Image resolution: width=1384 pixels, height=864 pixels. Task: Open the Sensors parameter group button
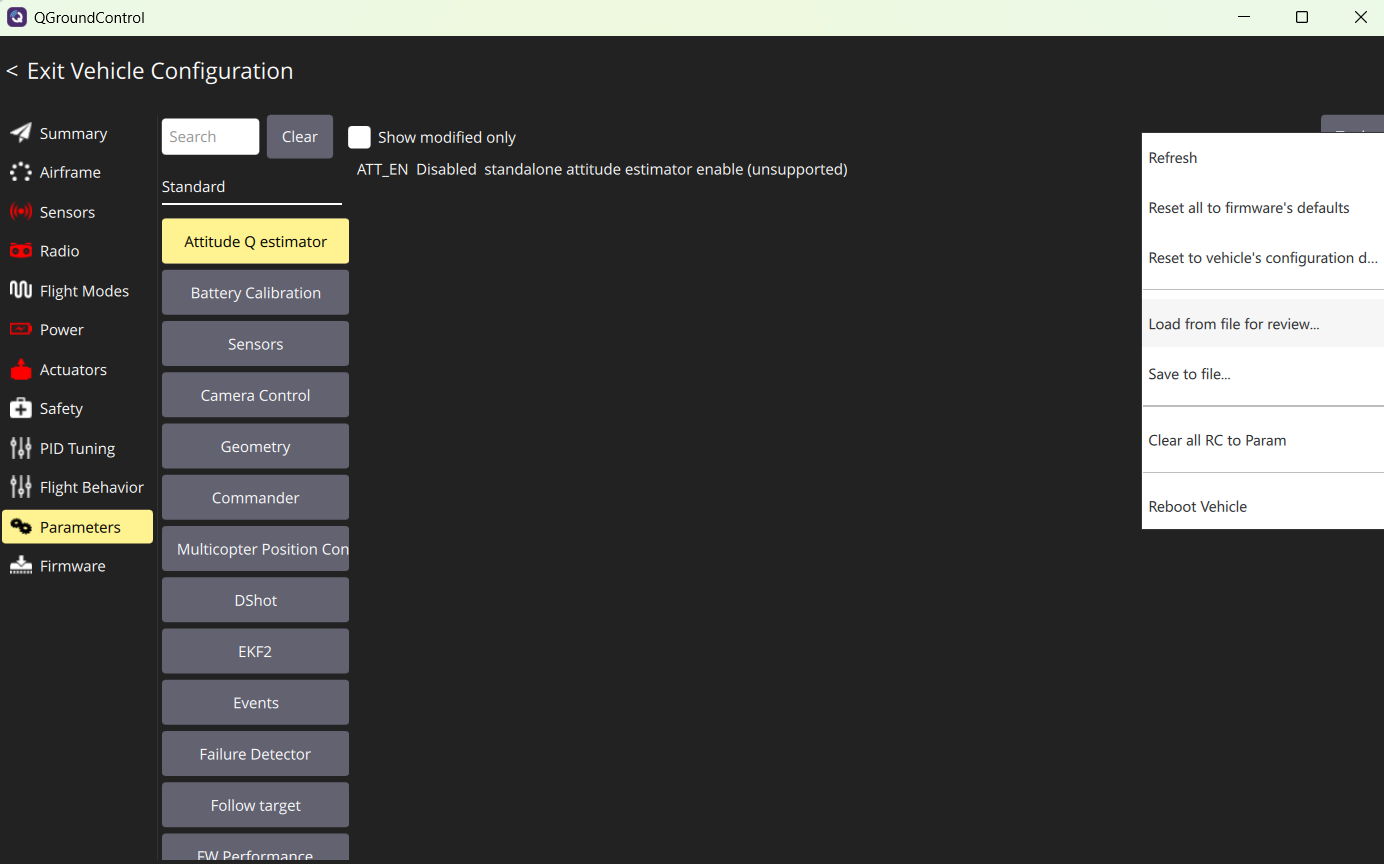pyautogui.click(x=255, y=344)
